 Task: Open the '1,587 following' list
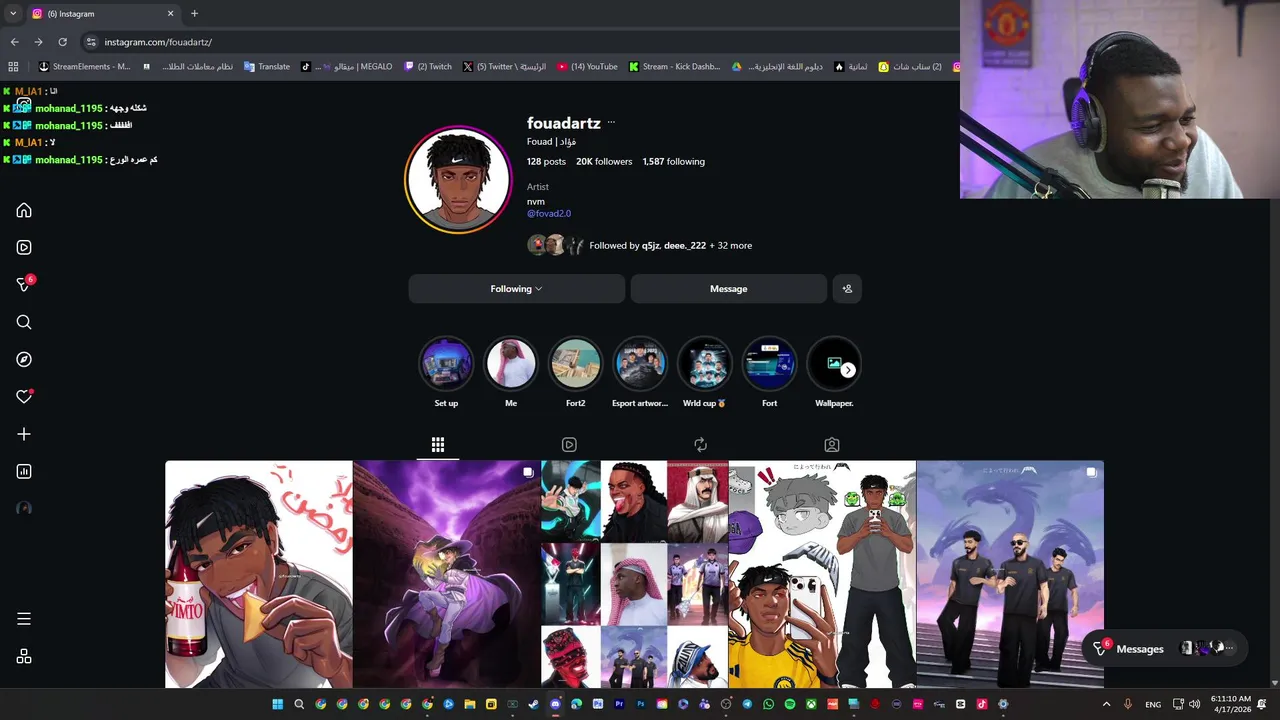[x=674, y=161]
